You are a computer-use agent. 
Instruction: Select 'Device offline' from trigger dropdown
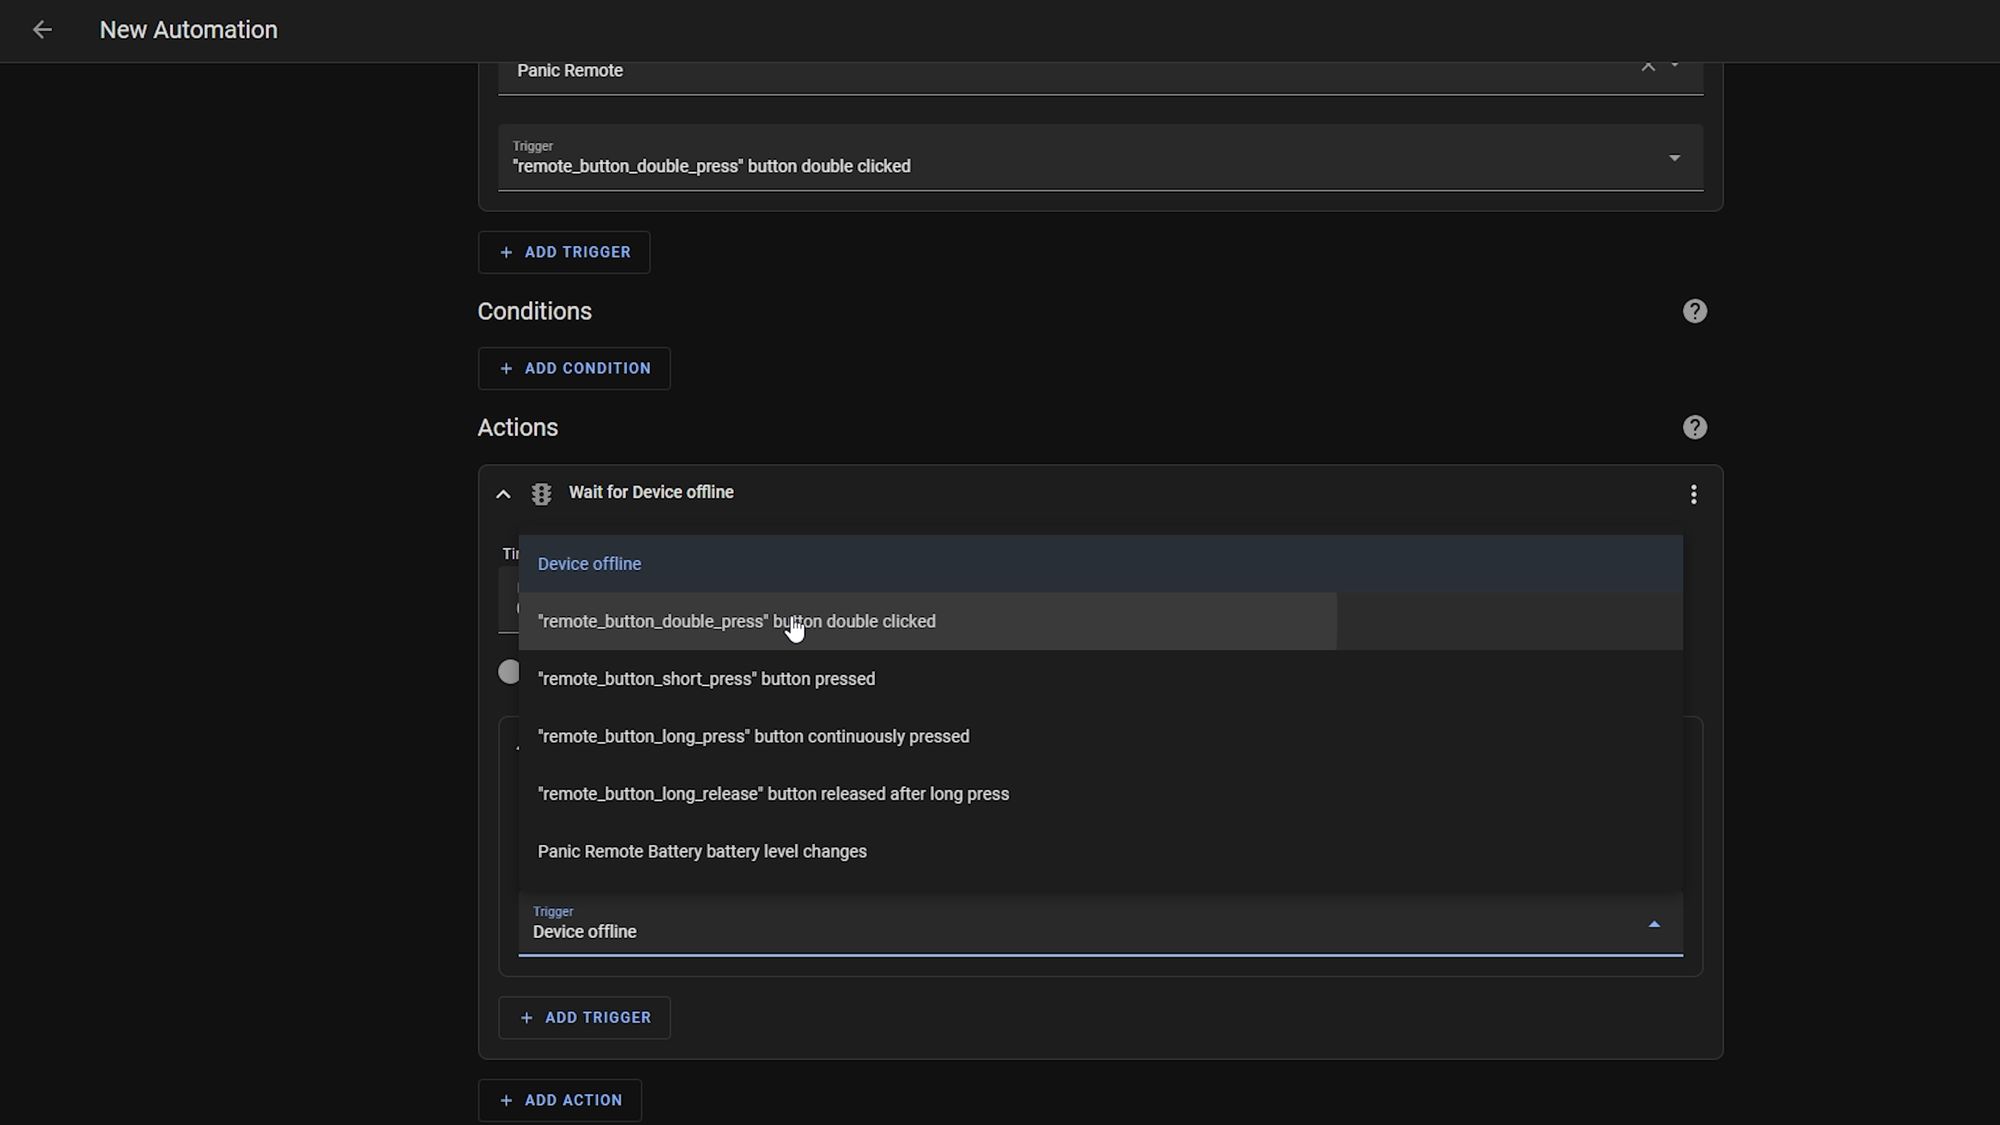tap(588, 563)
